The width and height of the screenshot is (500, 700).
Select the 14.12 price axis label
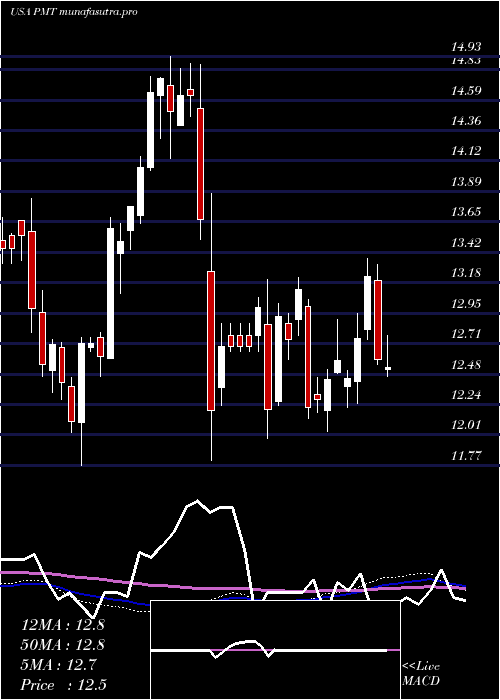point(466,151)
